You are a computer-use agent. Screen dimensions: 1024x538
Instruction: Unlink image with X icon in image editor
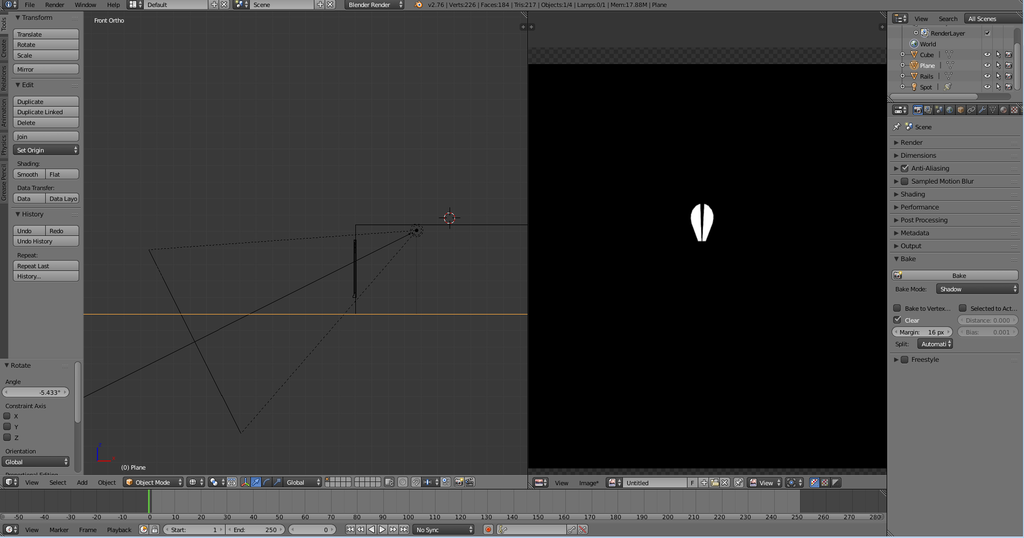click(724, 483)
